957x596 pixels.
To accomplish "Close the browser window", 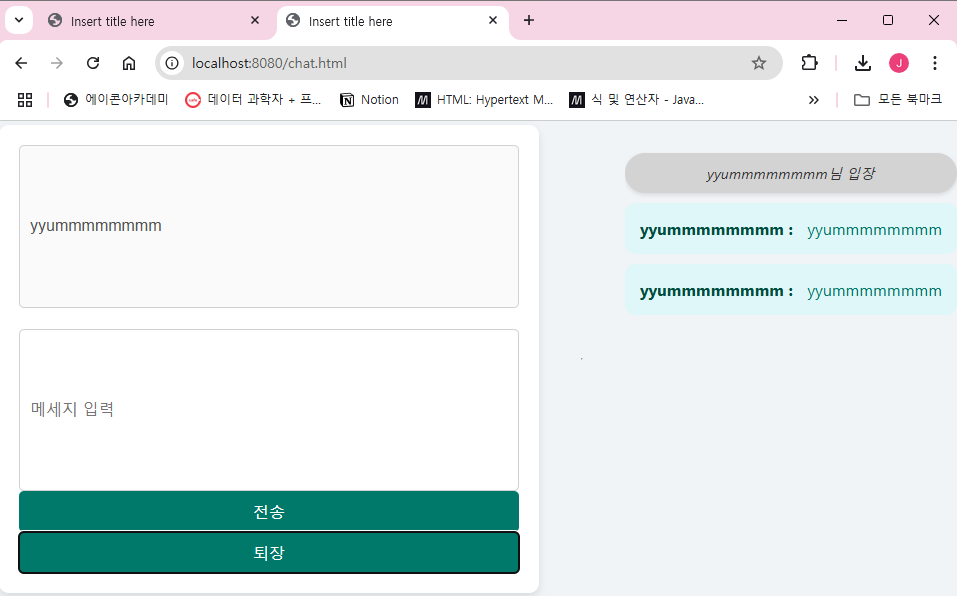I will (x=934, y=21).
